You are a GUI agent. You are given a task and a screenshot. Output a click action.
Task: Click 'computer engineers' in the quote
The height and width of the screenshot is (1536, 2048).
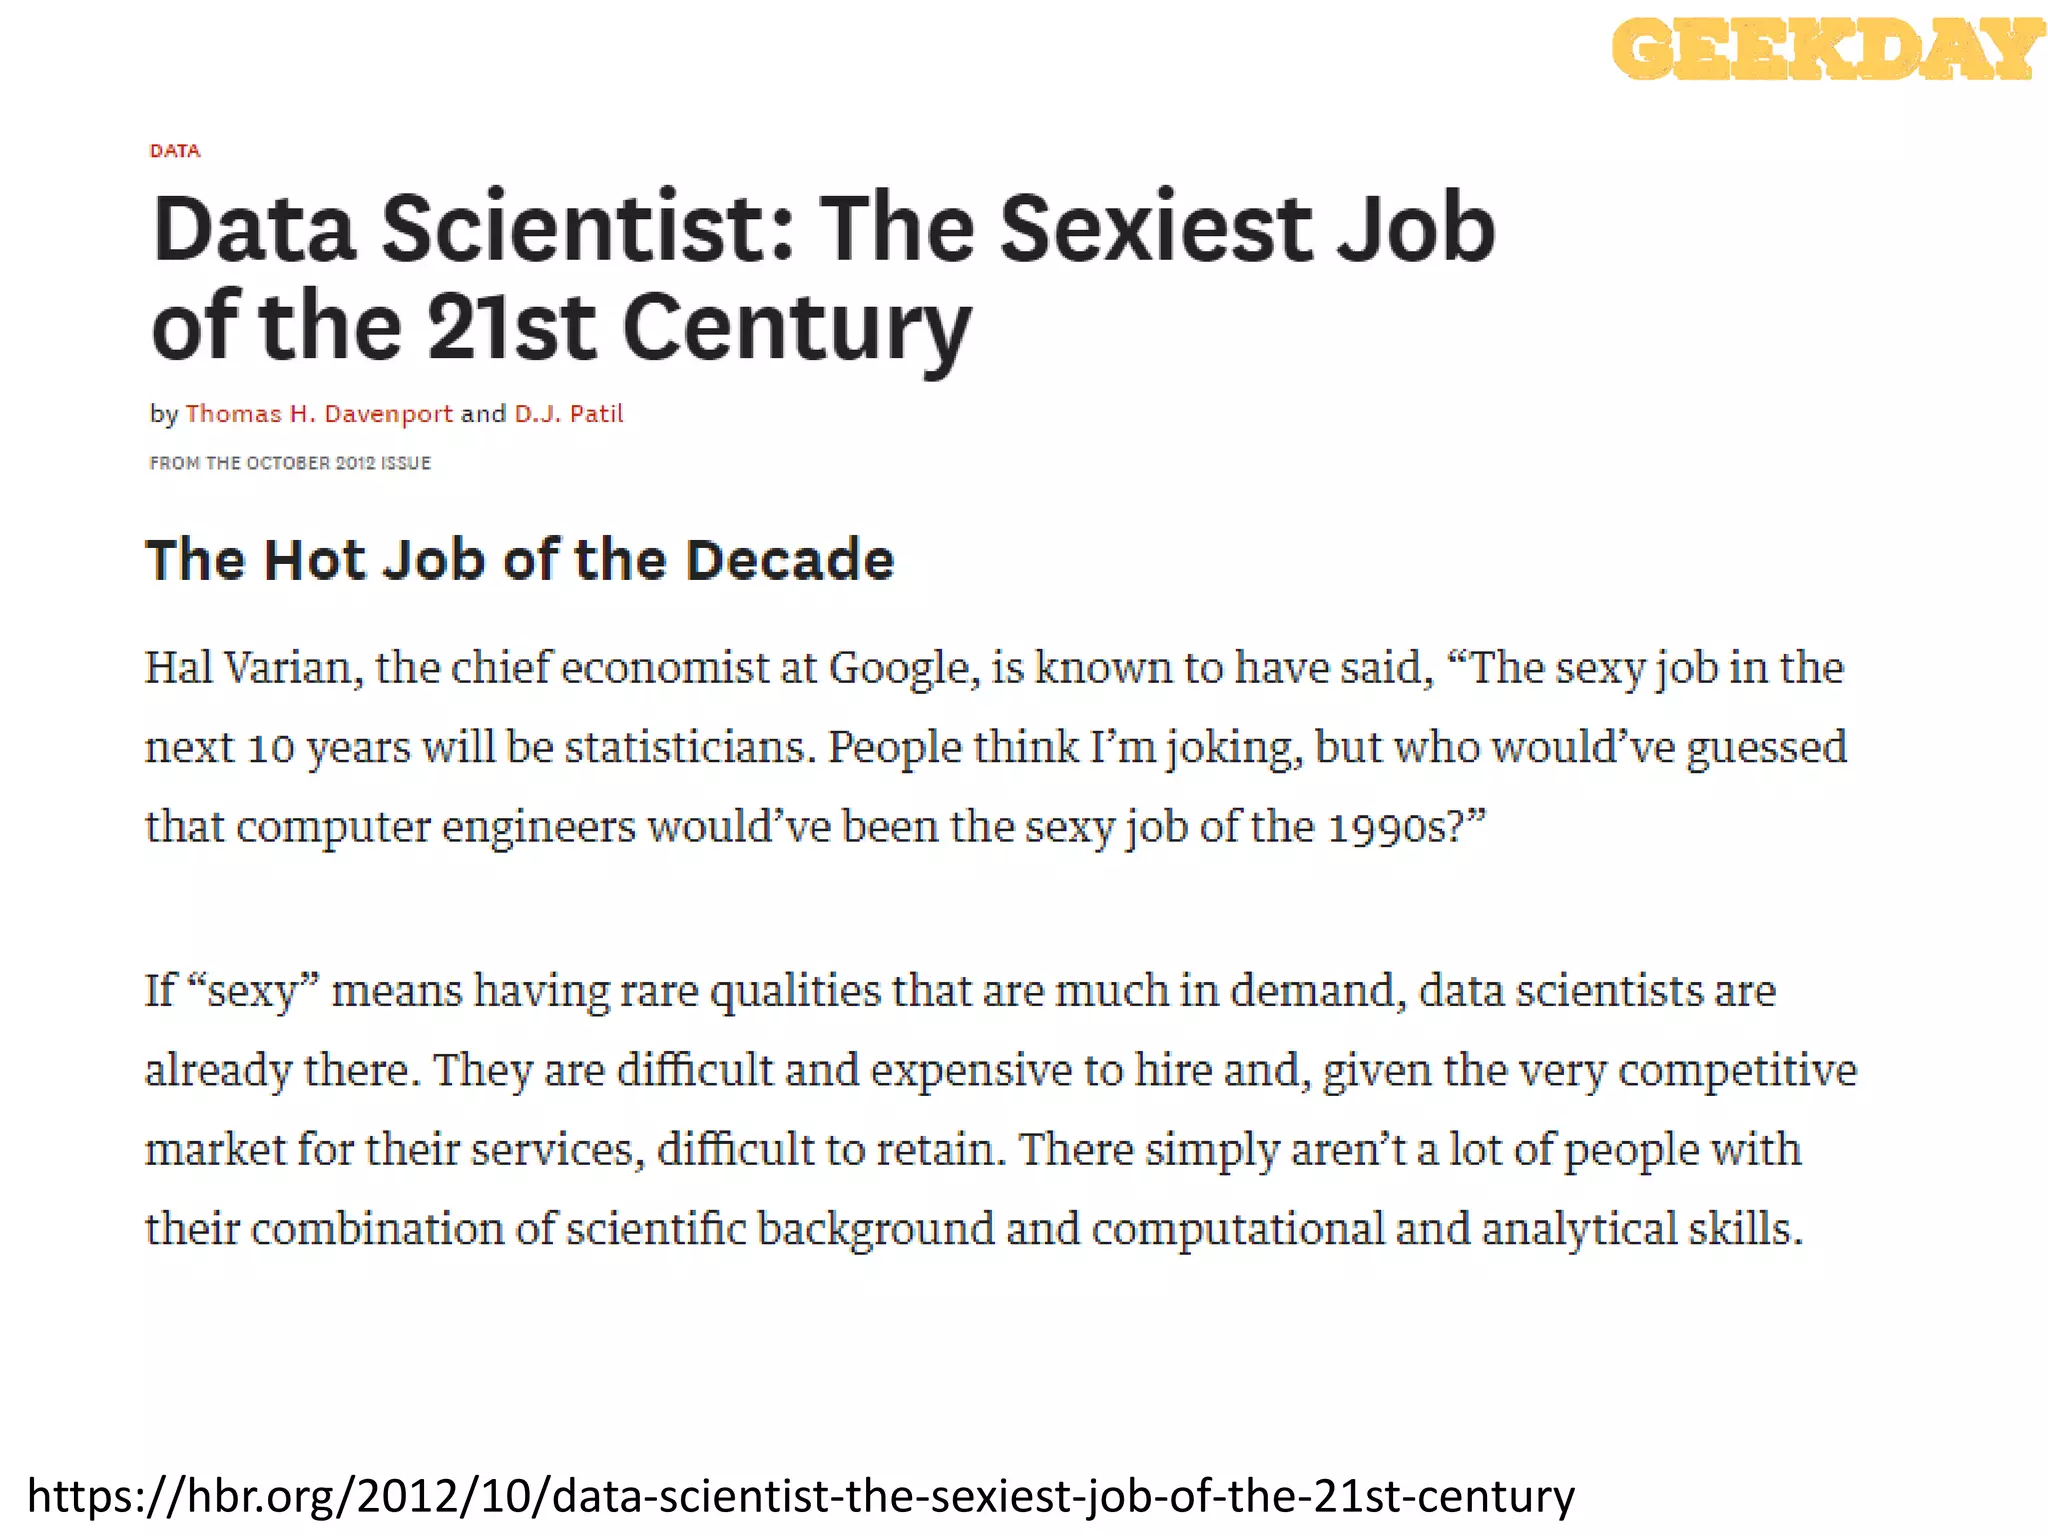(435, 828)
